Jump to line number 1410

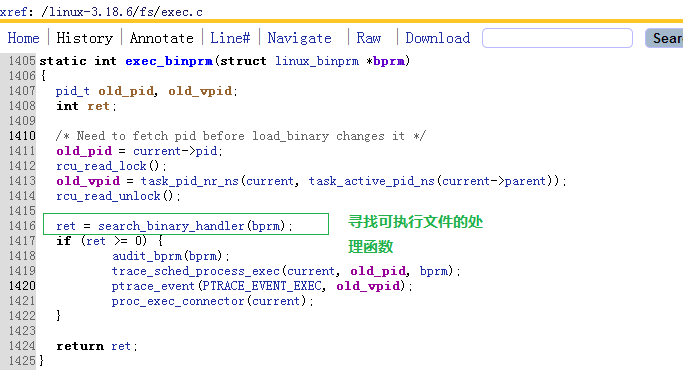(22, 136)
